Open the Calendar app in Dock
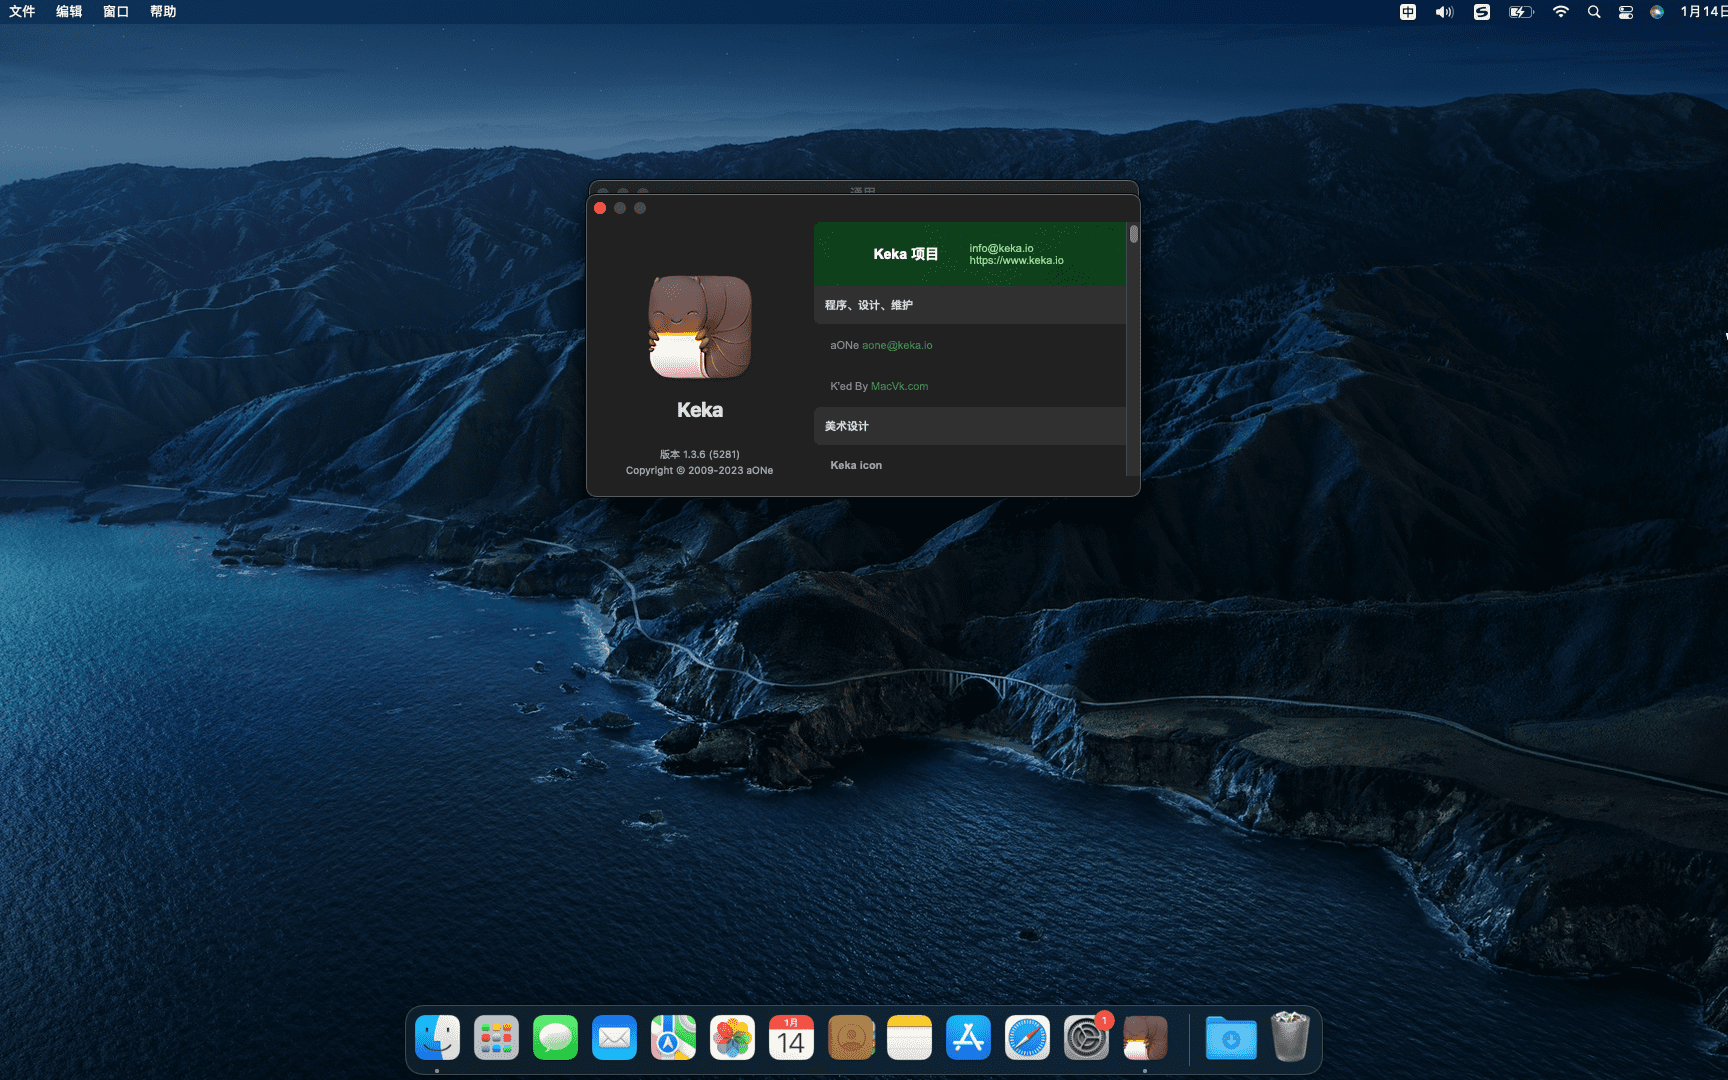The height and width of the screenshot is (1080, 1728). pos(791,1038)
